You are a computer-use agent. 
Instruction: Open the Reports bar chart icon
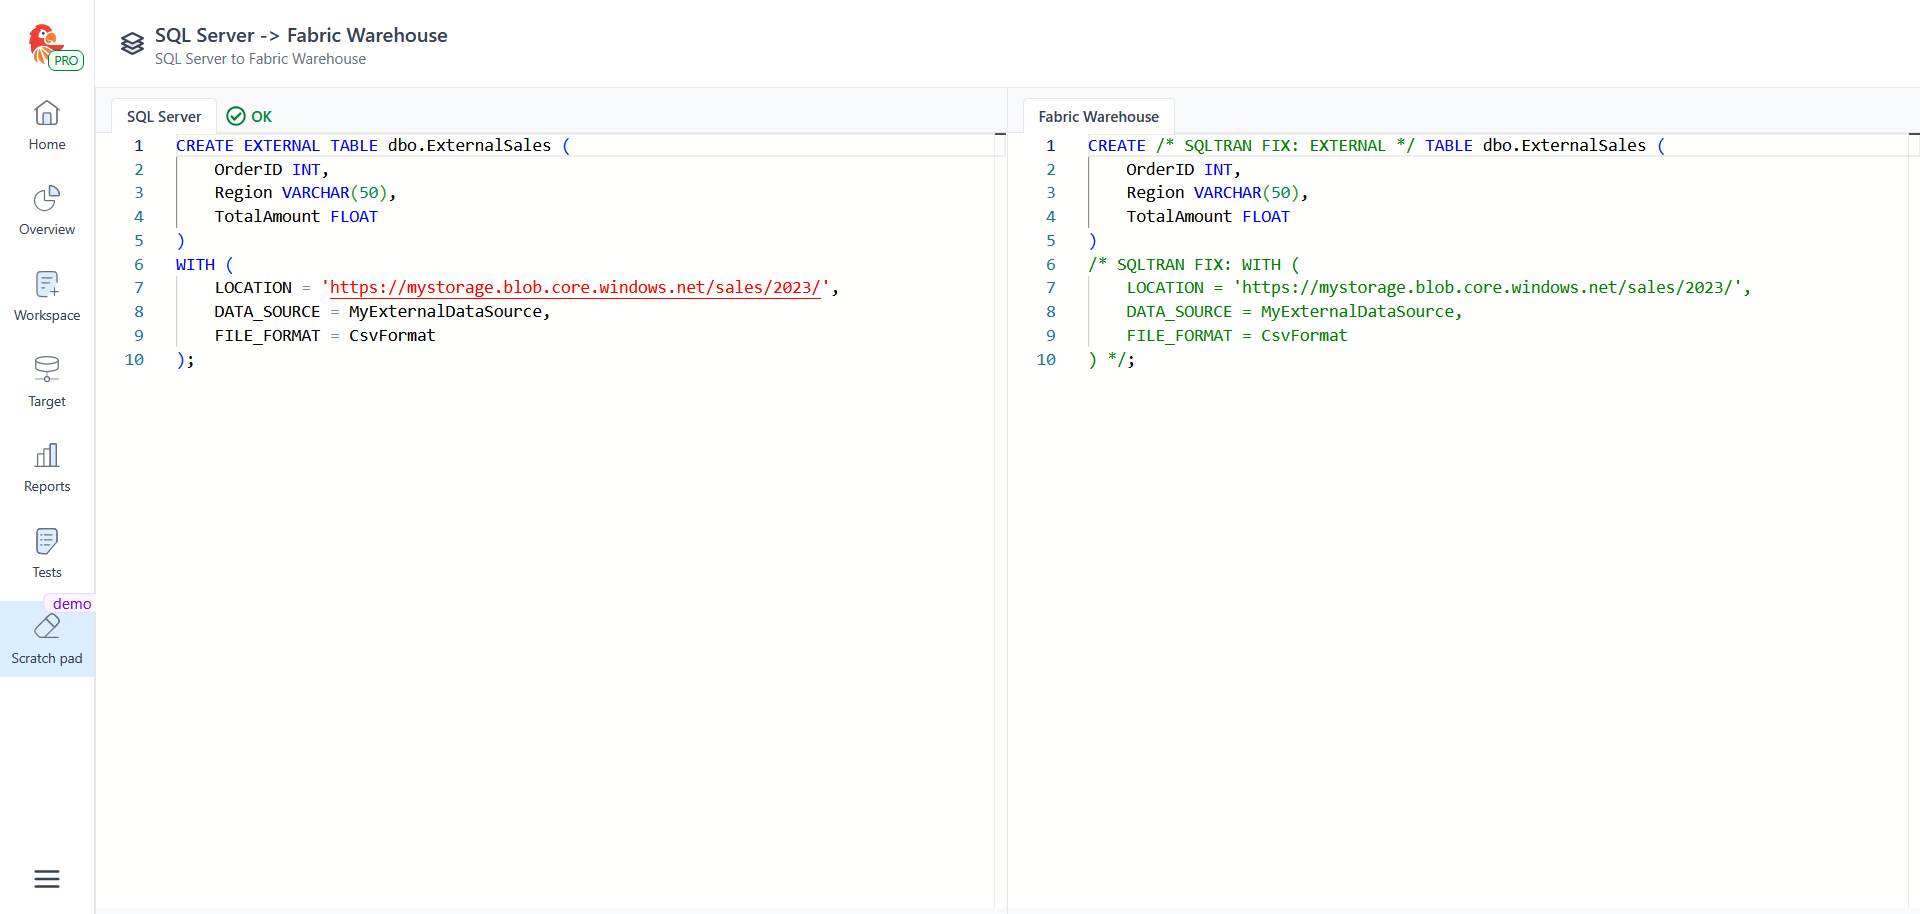pyautogui.click(x=47, y=456)
